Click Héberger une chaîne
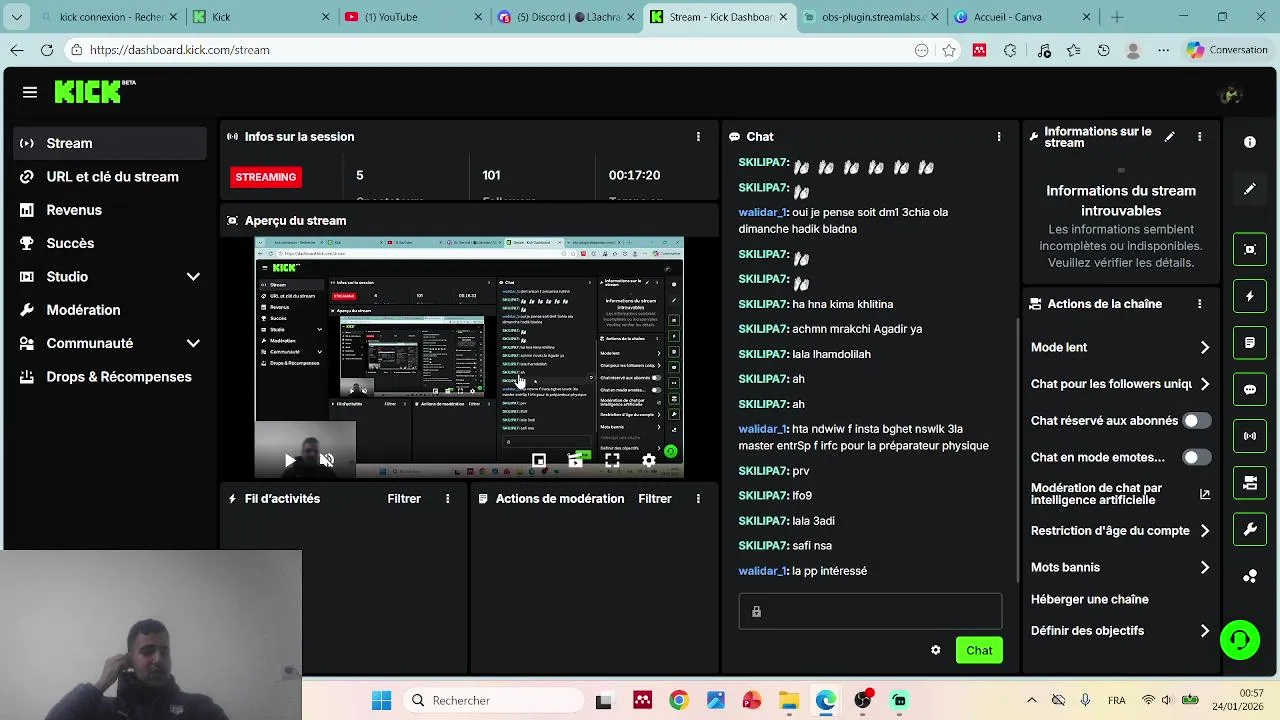The height and width of the screenshot is (720, 1280). pos(1090,599)
